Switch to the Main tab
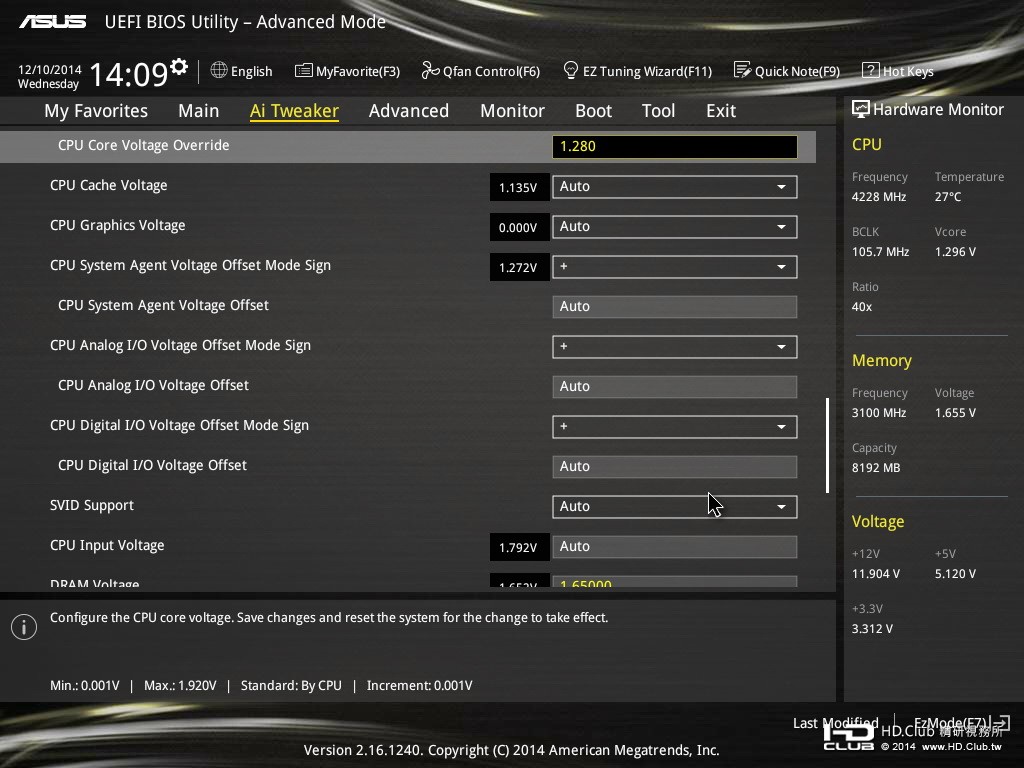Screen dimensions: 1024x768 click(x=199, y=111)
